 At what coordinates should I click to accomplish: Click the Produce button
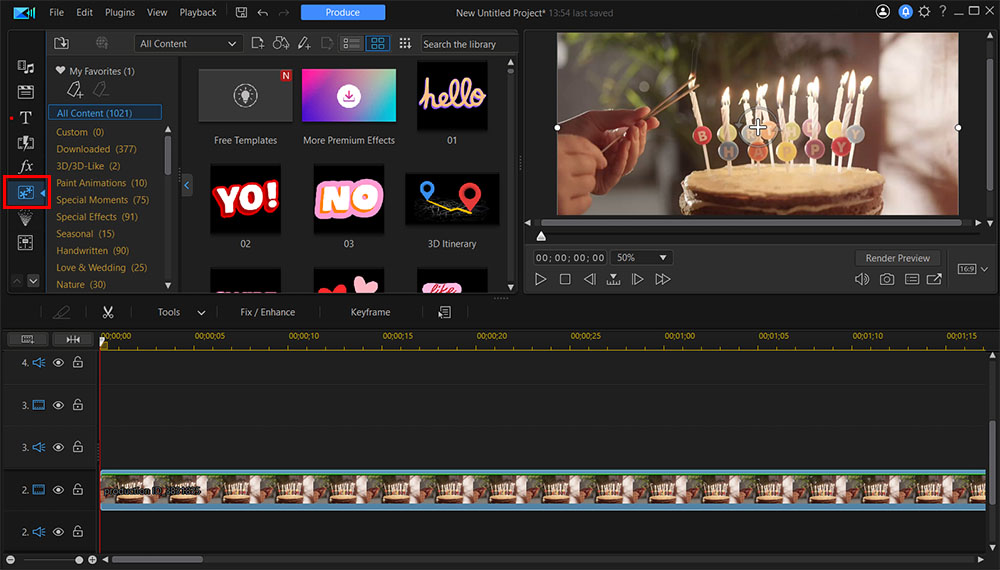click(342, 13)
